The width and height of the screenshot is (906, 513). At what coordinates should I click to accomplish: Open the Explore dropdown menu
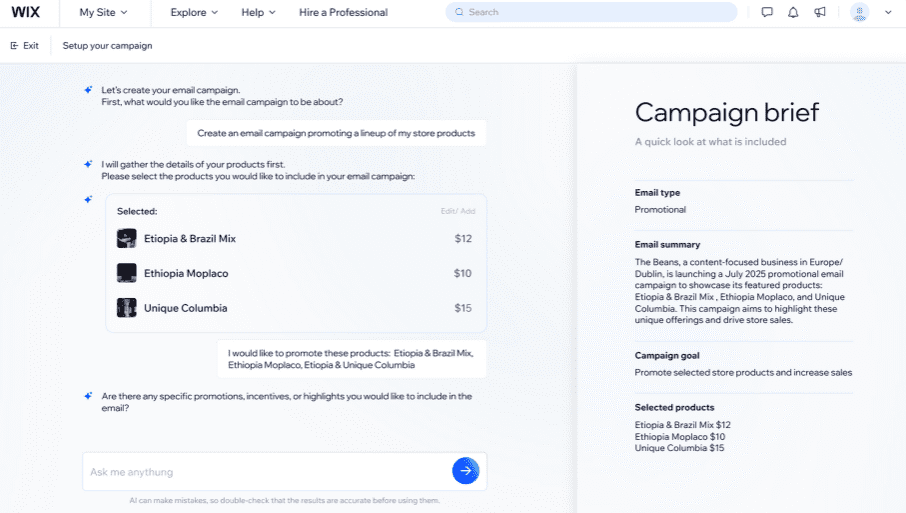194,13
